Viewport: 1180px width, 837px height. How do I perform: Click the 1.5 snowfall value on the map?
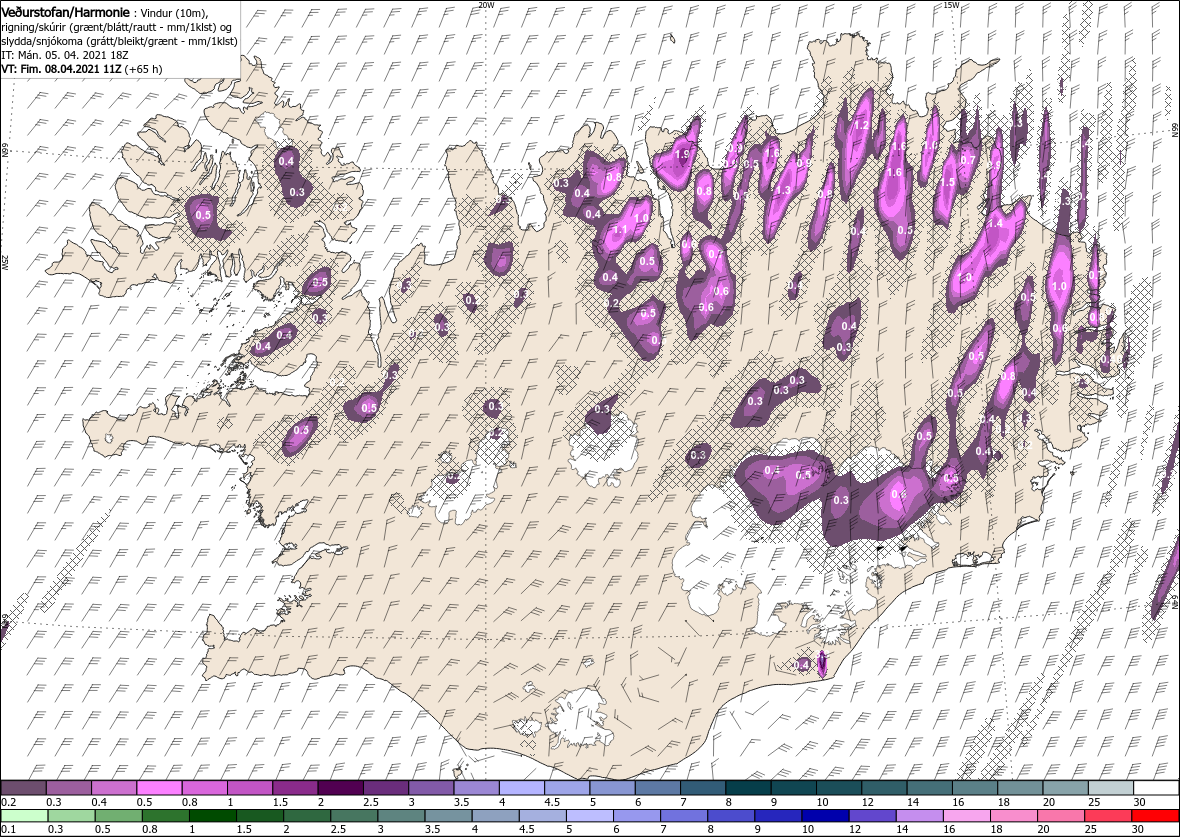coord(947,182)
